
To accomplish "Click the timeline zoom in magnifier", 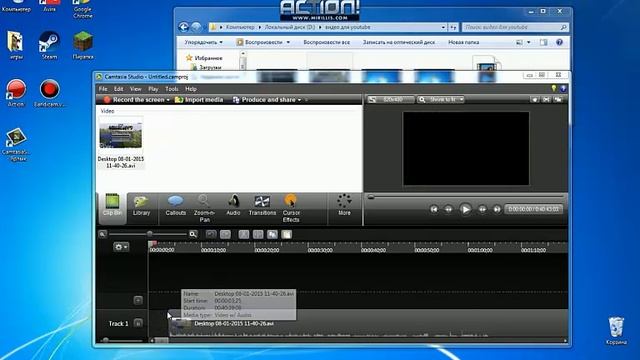I will (193, 234).
